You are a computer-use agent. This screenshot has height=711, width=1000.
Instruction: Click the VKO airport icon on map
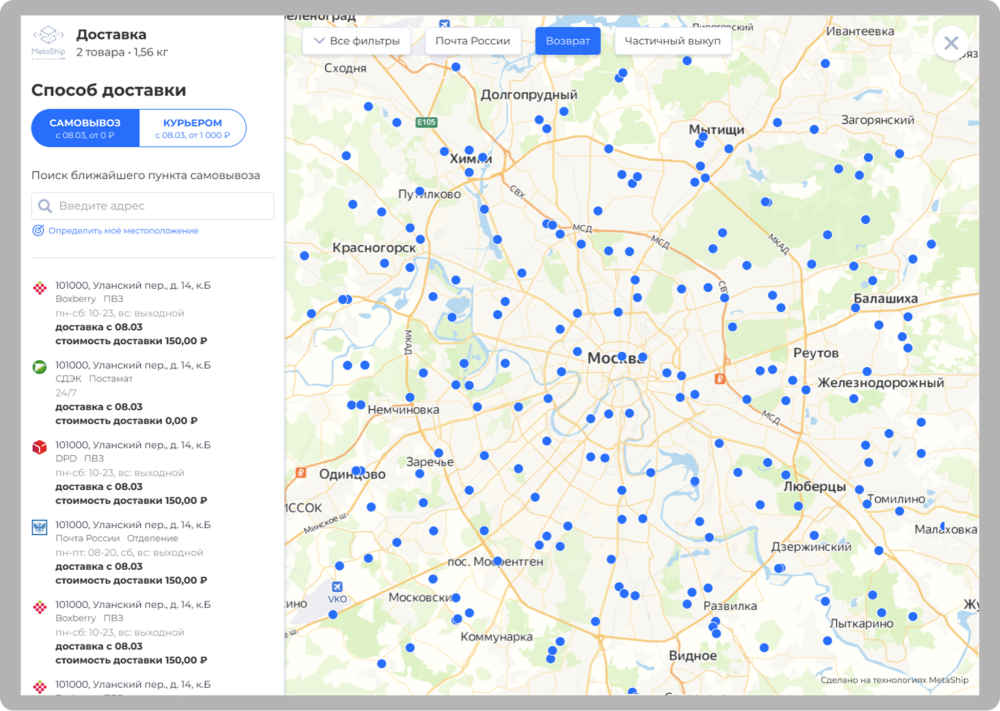point(337,587)
